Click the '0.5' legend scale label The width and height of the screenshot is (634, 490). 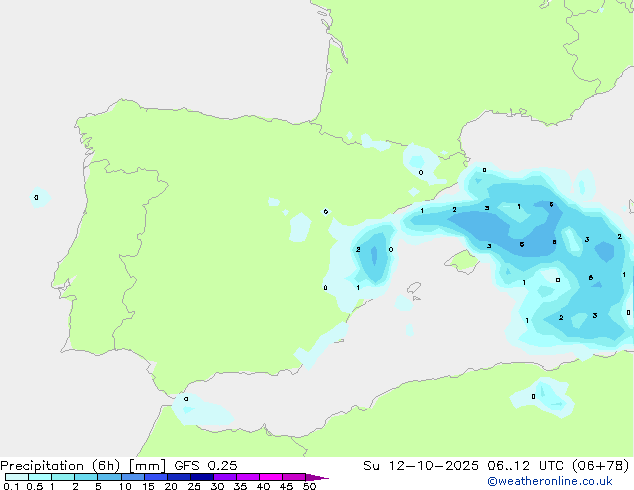click(35, 486)
